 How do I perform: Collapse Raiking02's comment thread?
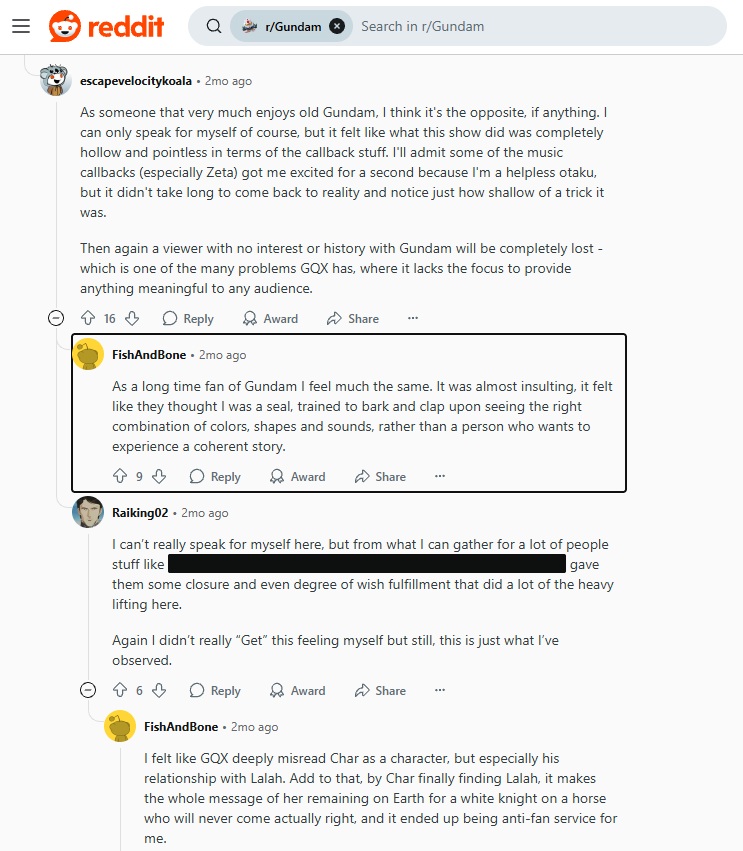pos(88,690)
